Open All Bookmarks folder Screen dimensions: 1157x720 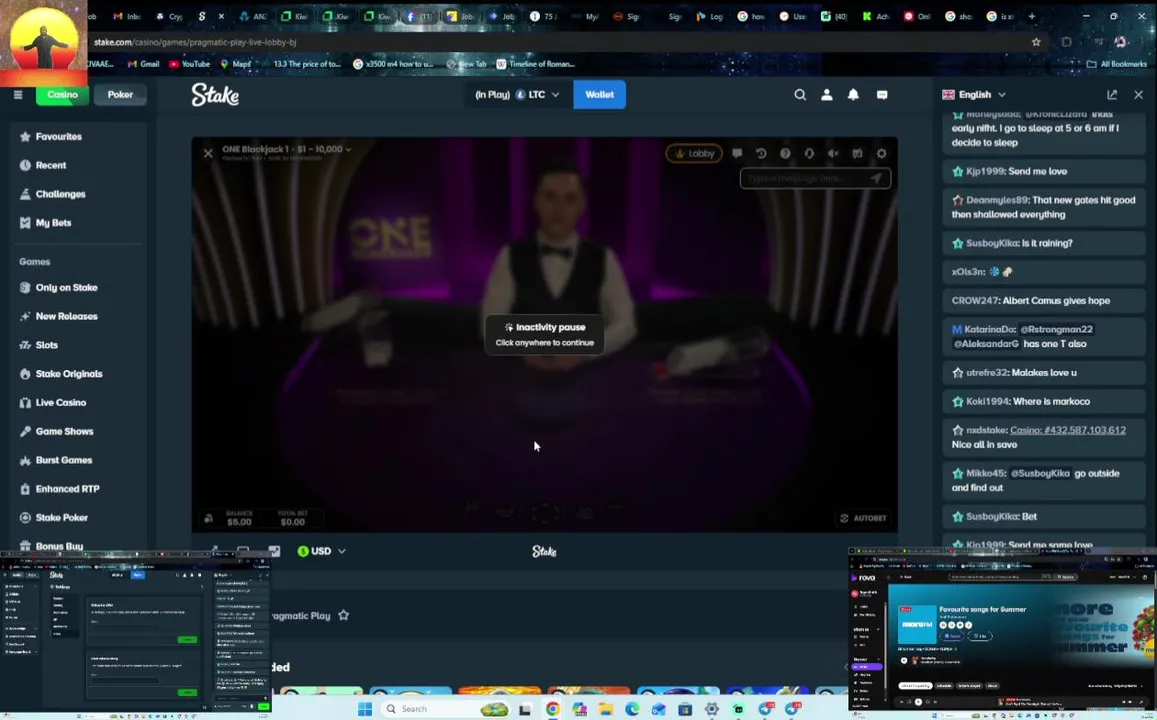tap(1117, 64)
